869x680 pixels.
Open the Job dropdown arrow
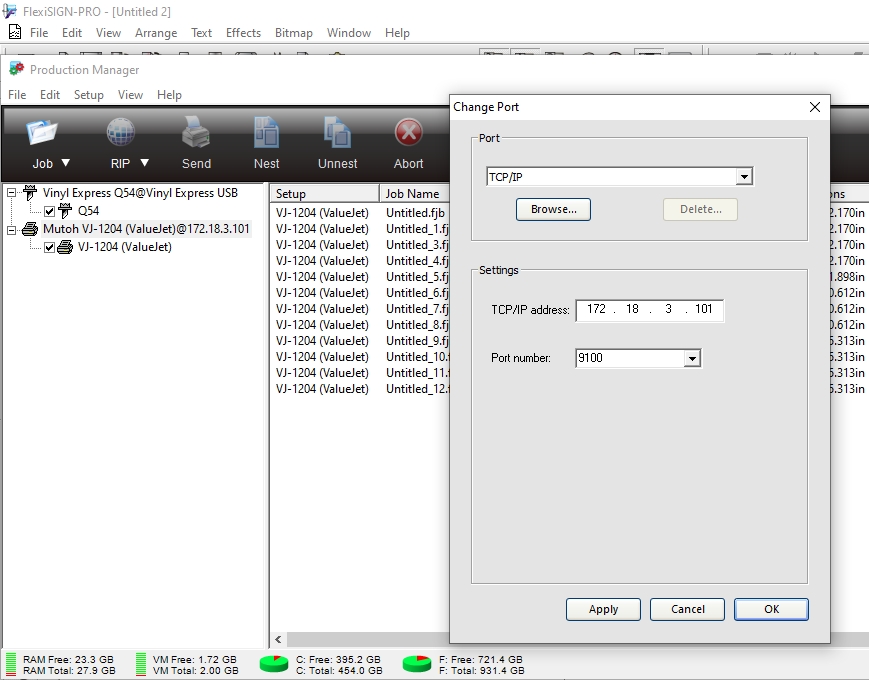coord(65,163)
